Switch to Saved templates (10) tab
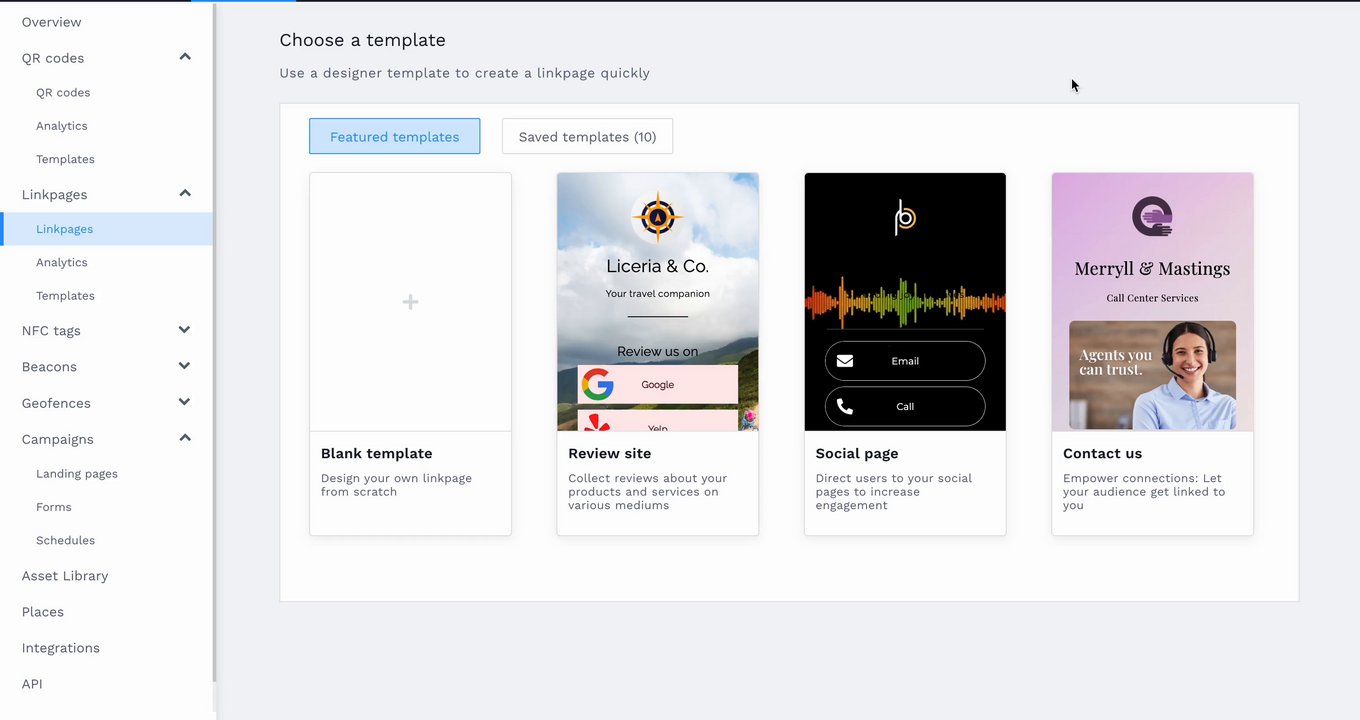The height and width of the screenshot is (720, 1360). [587, 136]
